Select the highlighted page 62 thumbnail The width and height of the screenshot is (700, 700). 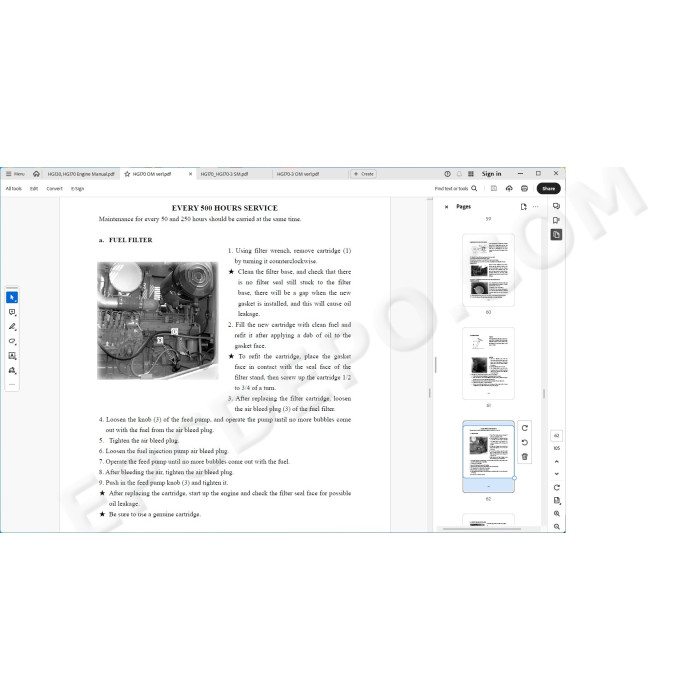click(x=488, y=456)
